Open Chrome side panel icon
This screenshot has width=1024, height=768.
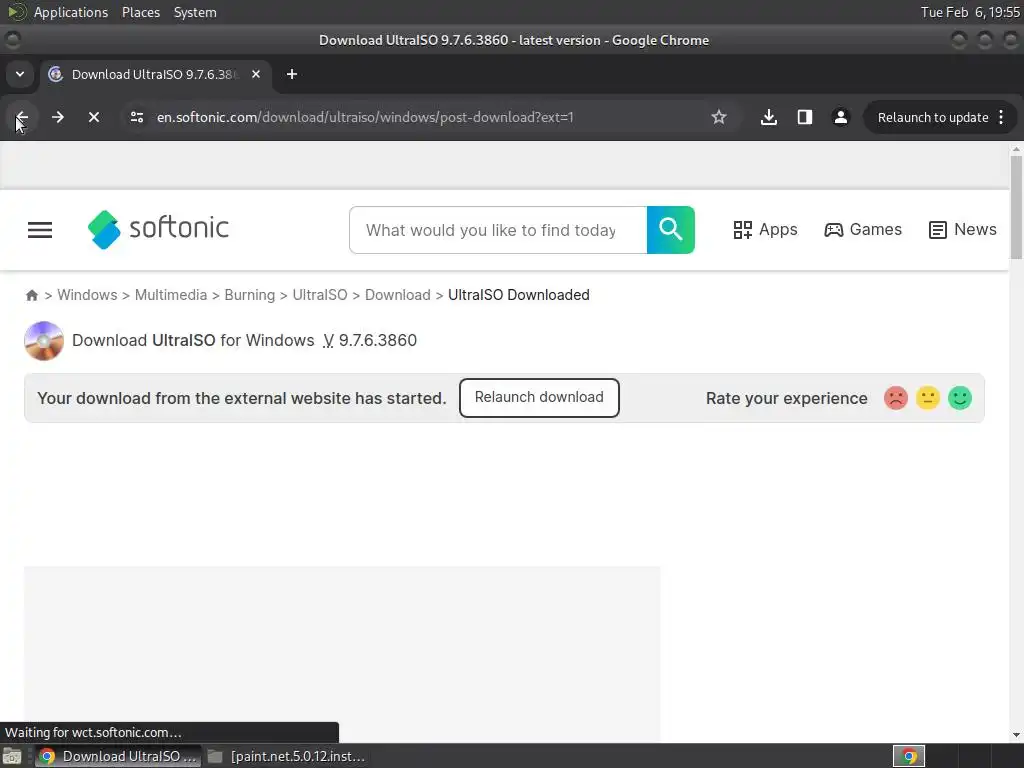[805, 118]
